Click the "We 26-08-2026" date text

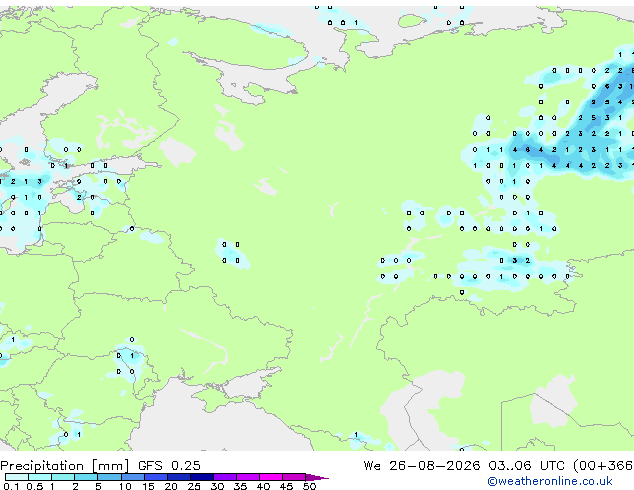(x=422, y=466)
